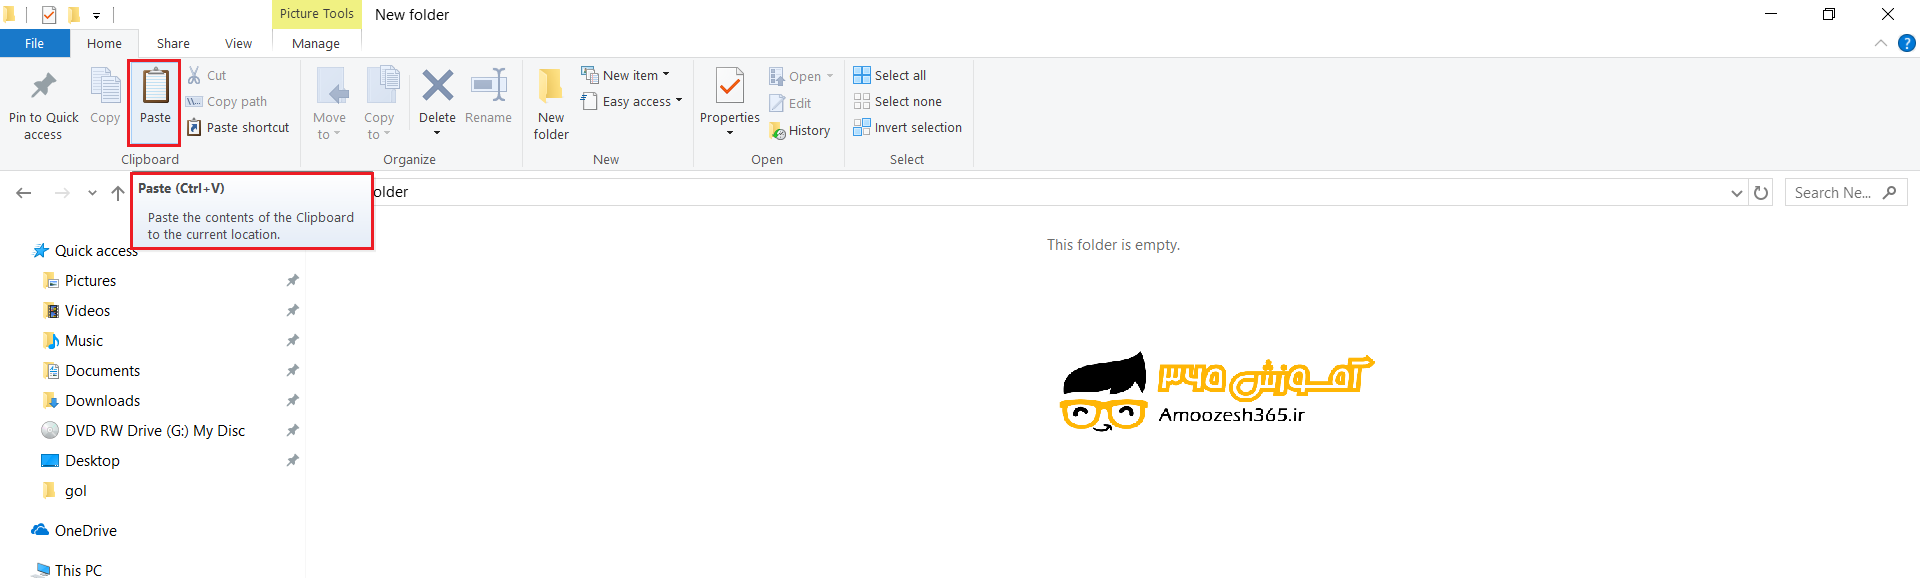The image size is (1920, 578).
Task: Open the Recent locations dropdown arrow
Action: tap(92, 193)
